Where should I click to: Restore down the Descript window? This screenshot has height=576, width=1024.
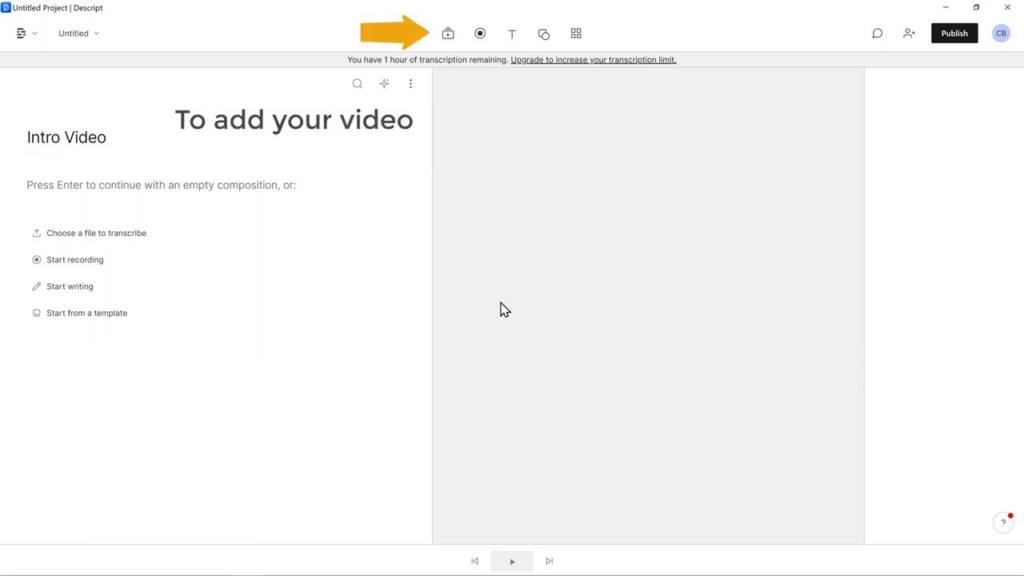click(976, 7)
